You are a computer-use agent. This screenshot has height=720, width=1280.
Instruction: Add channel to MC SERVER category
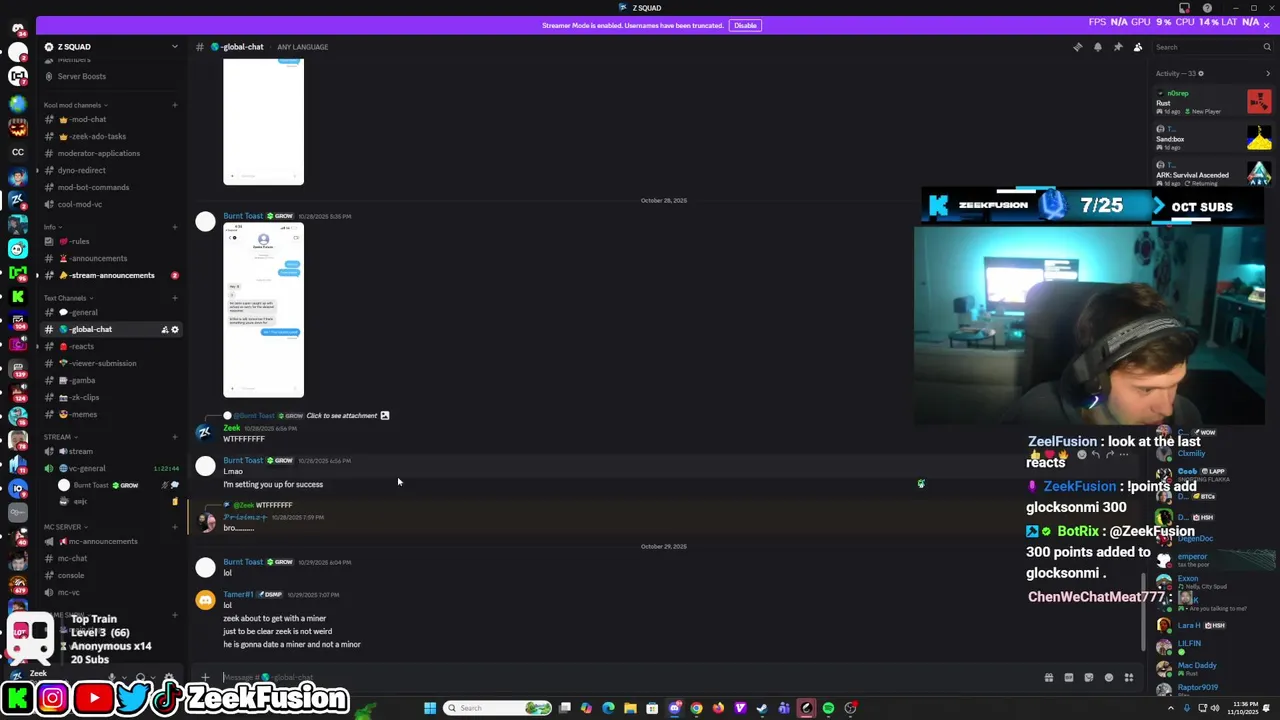coord(174,527)
